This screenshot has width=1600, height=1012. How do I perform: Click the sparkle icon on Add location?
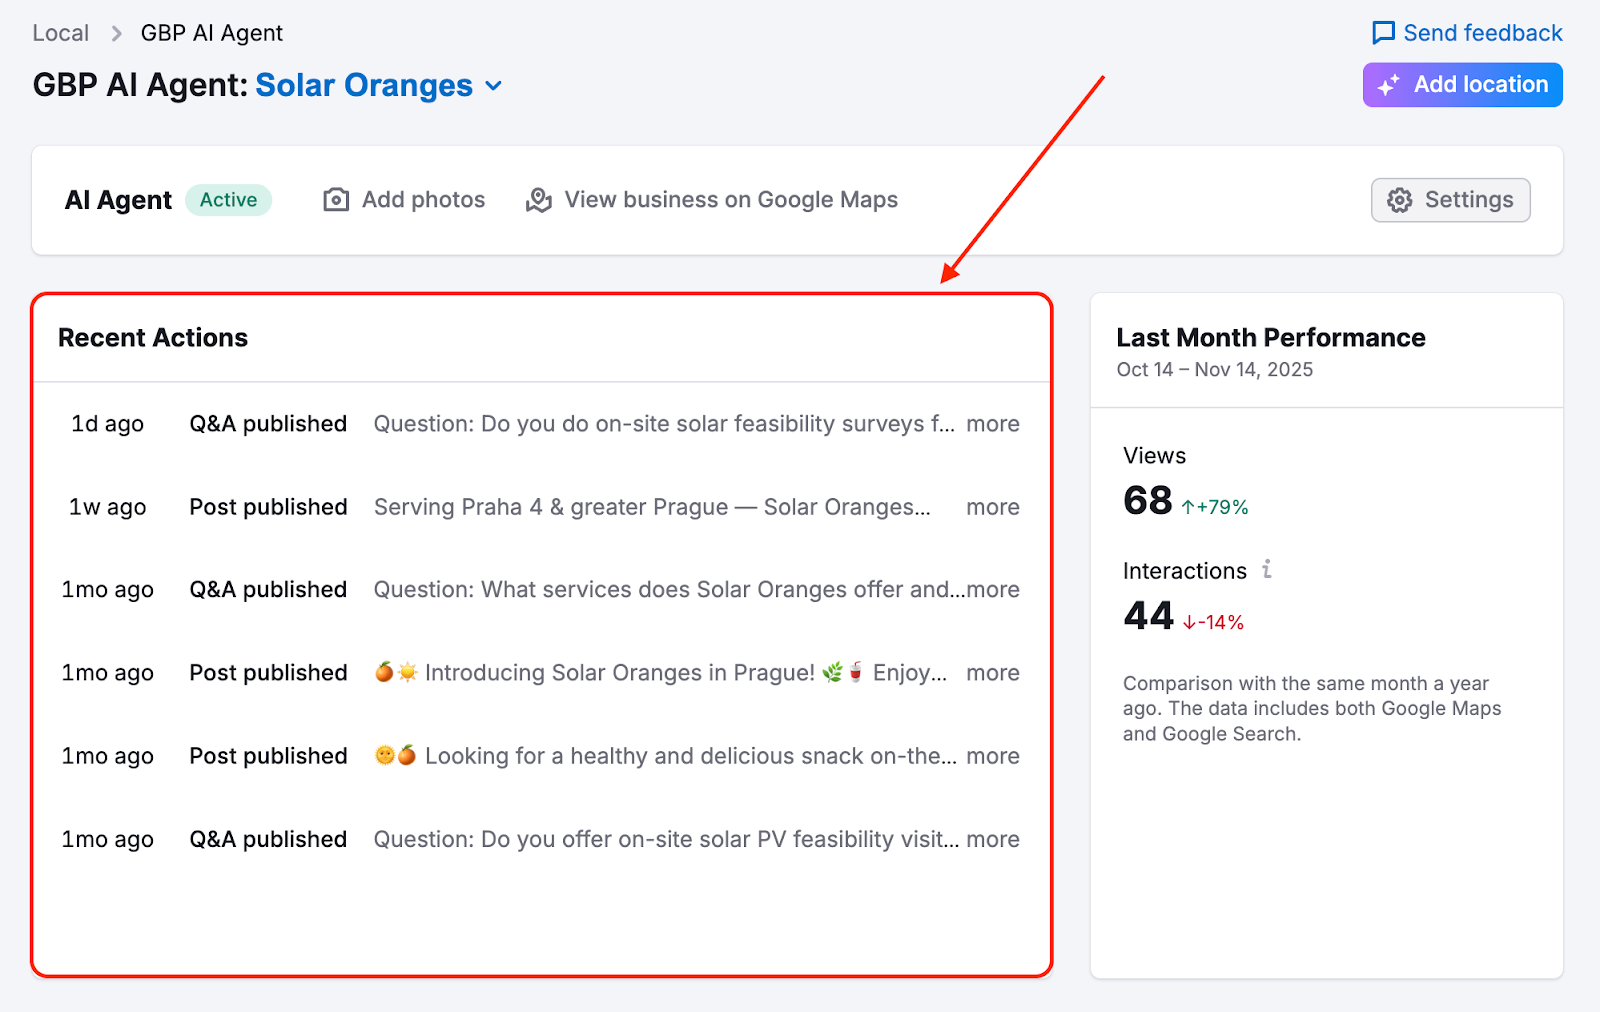[1388, 86]
